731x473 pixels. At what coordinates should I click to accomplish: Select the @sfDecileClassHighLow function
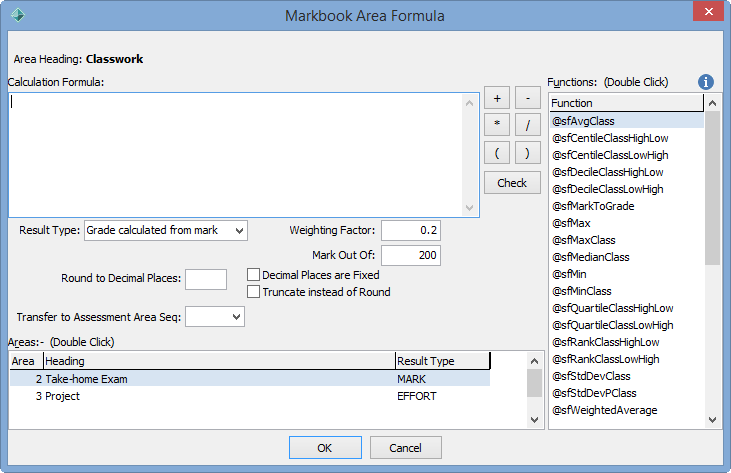click(x=627, y=172)
